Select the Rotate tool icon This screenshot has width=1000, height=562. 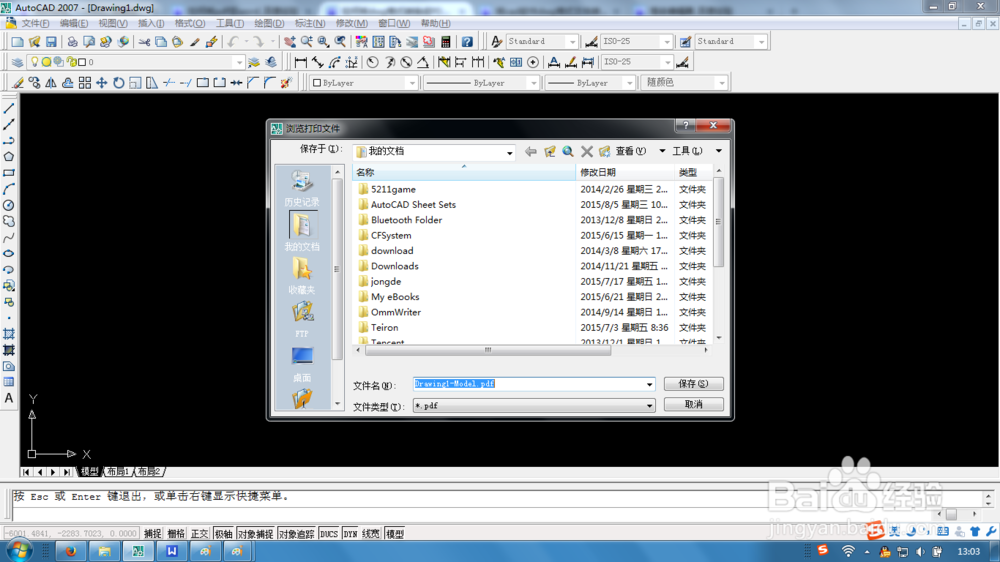tap(119, 83)
